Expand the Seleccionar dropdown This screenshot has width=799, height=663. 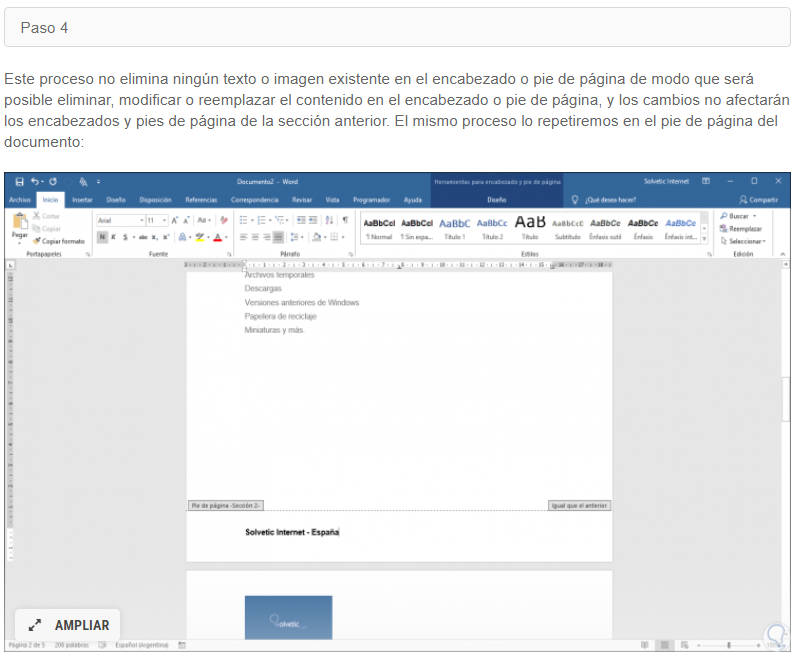click(x=765, y=241)
